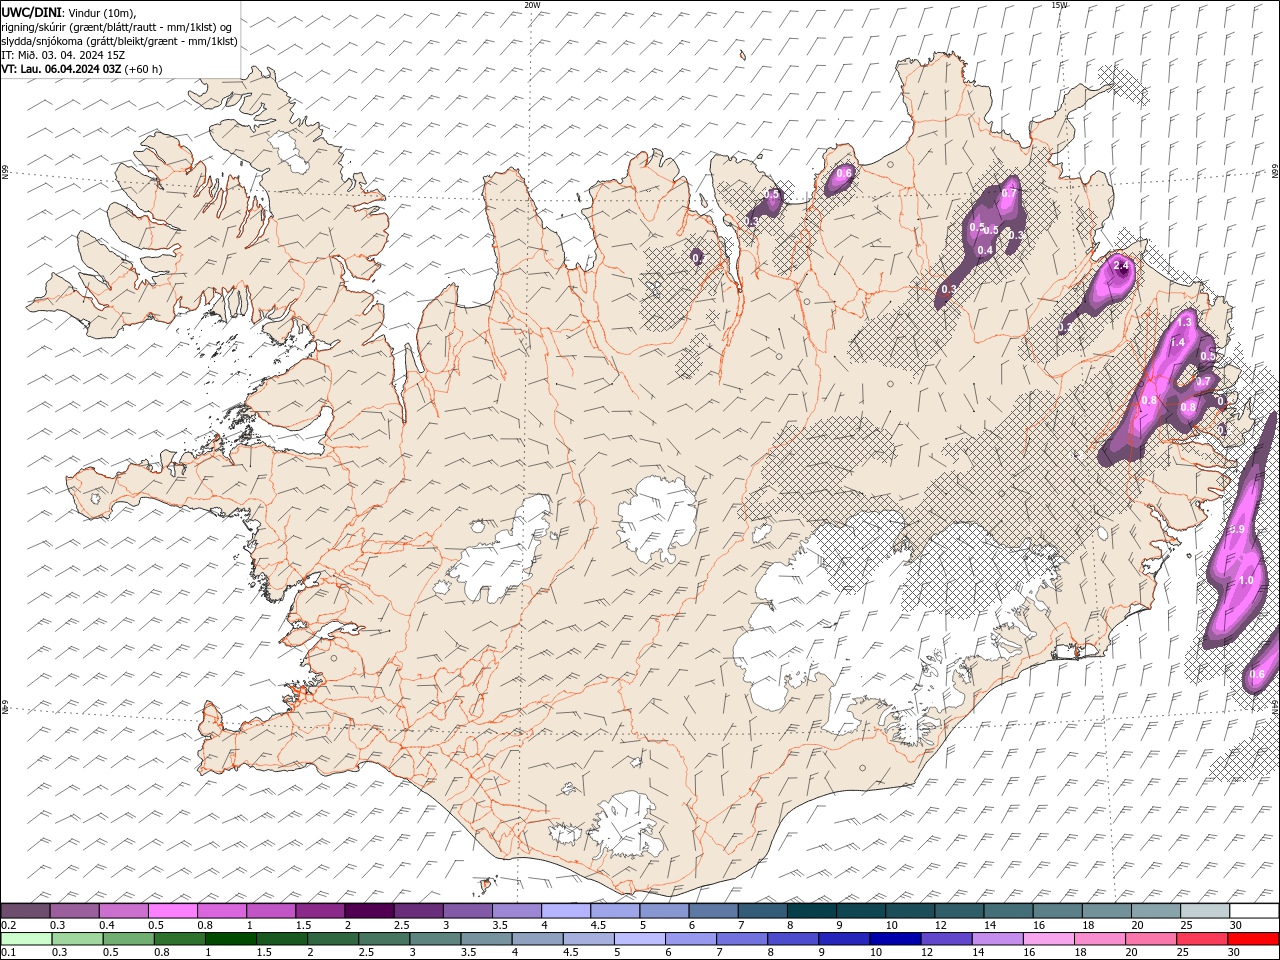
Task: Select the 0.8 swatch in the snow legend
Action: [x=221, y=911]
